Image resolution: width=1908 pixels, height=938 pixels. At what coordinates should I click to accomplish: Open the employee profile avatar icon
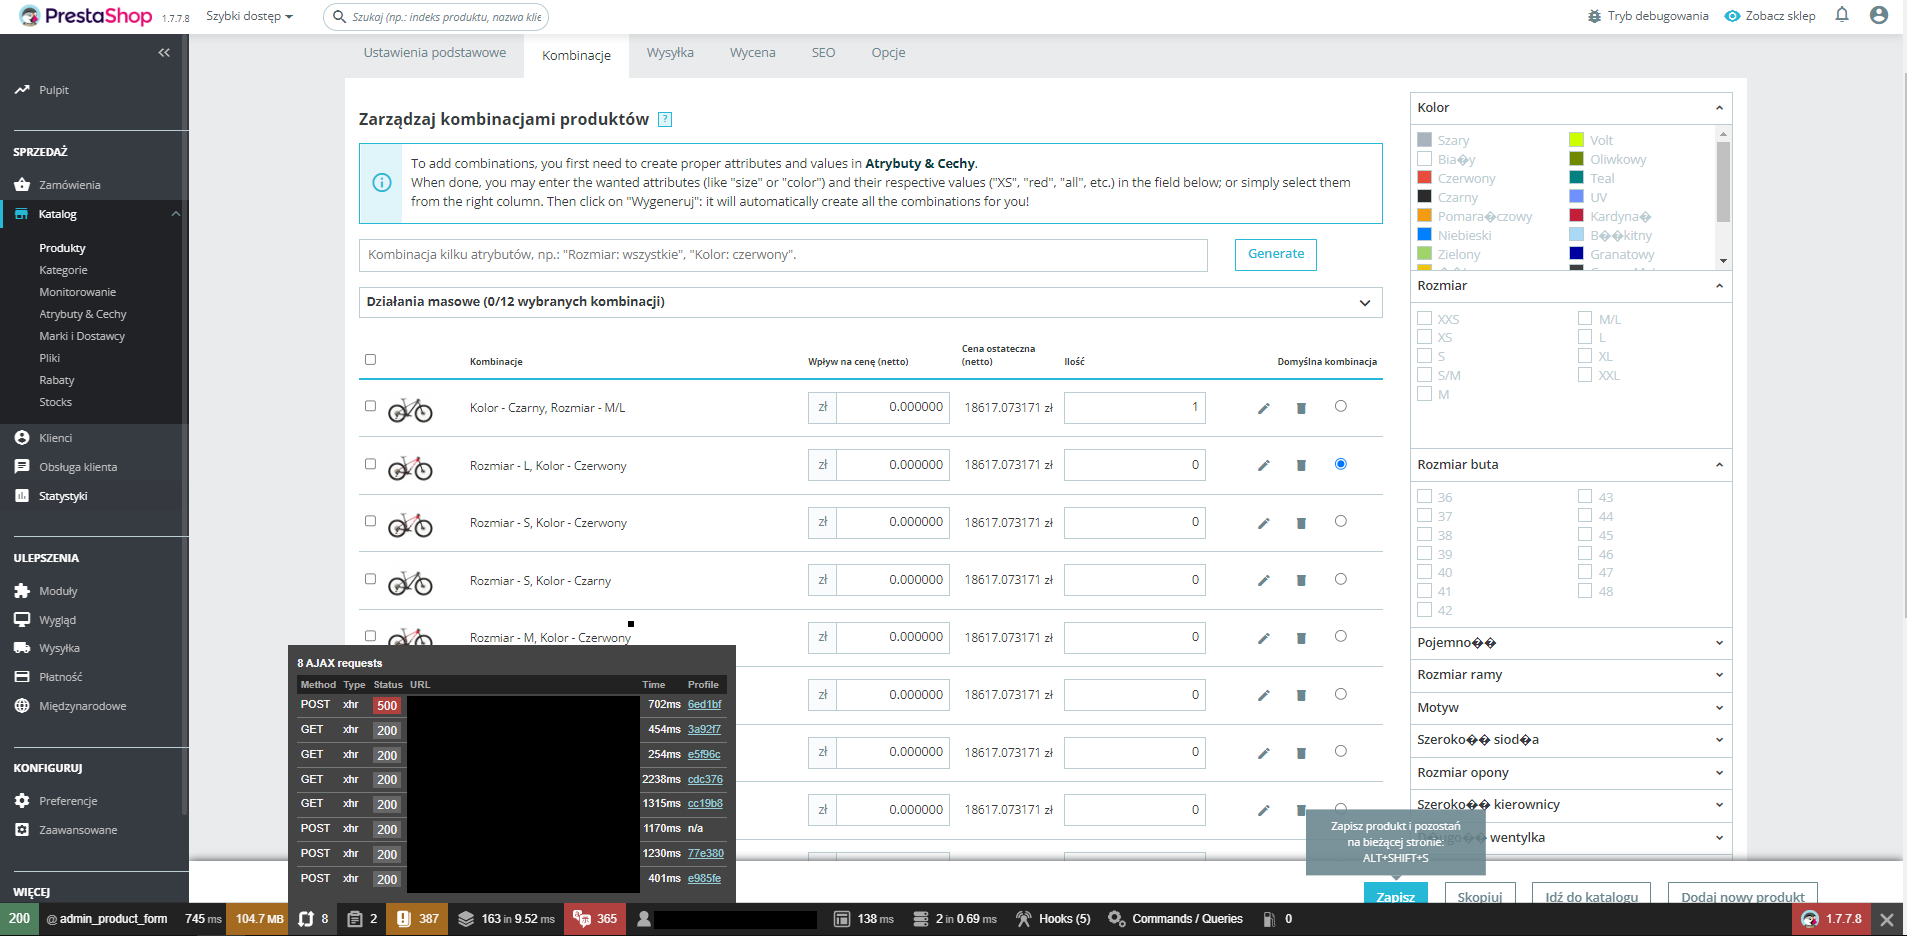(x=1879, y=15)
